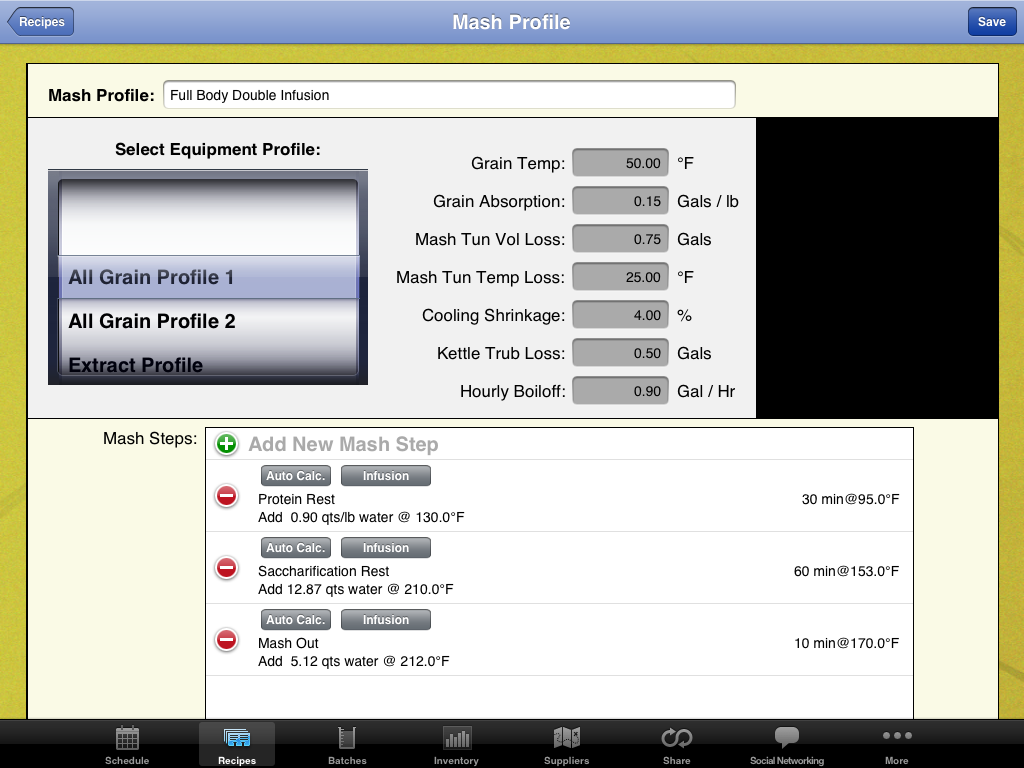The image size is (1024, 768).
Task: Click Add 12.87 qts water @ 210.0°F
Action: point(355,589)
